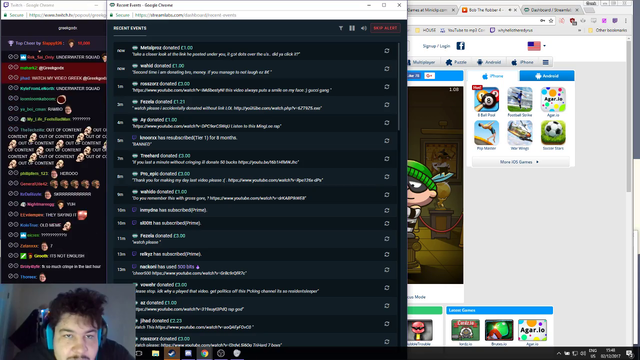
Task: Open the Other bookmarks folder
Action: pyautogui.click(x=607, y=30)
